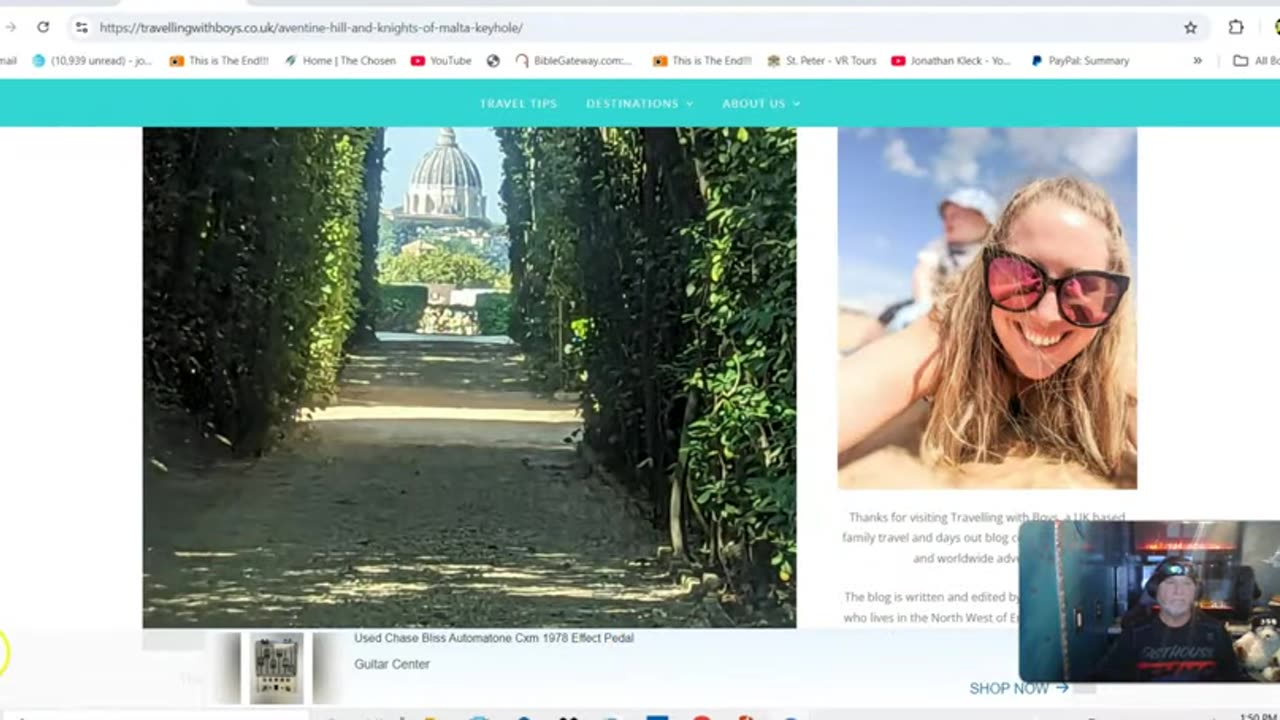Open the browser extensions puzzle icon
The width and height of the screenshot is (1280, 720).
(x=1236, y=27)
